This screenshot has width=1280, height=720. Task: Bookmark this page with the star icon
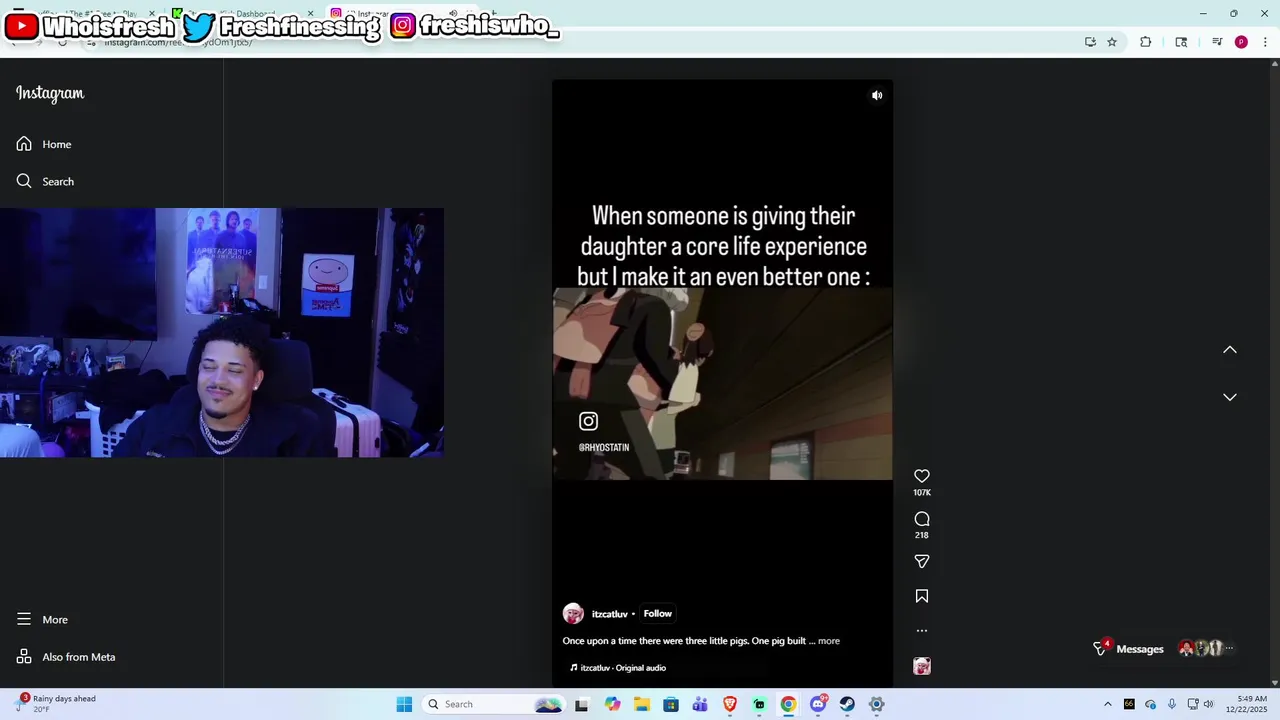coord(1112,42)
